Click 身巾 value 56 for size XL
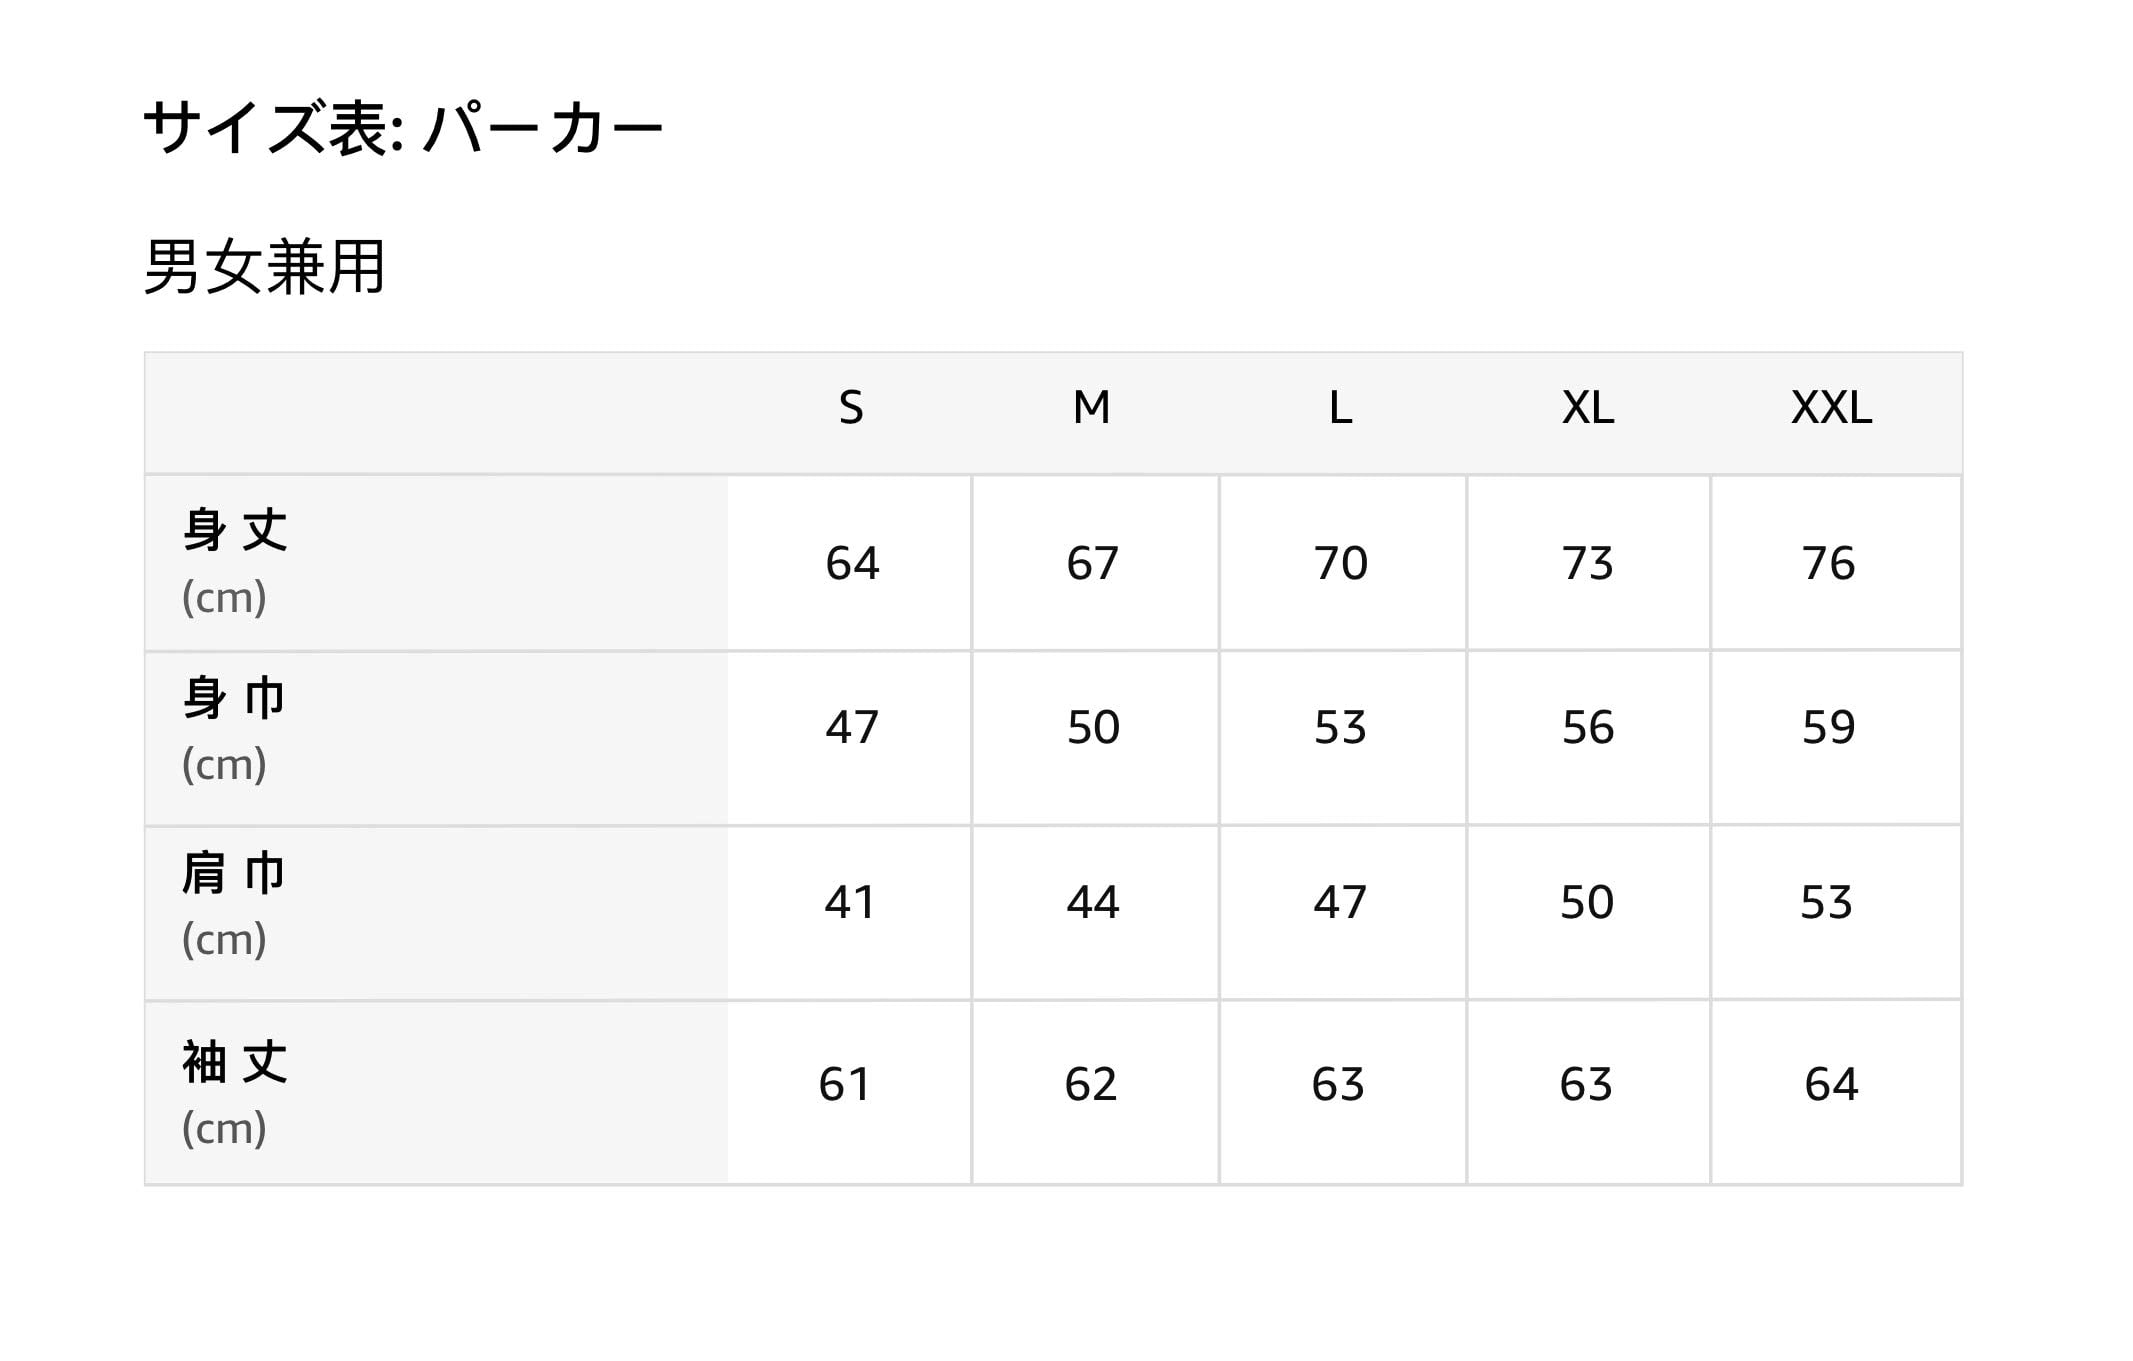This screenshot has height=1361, width=2133. click(1588, 727)
